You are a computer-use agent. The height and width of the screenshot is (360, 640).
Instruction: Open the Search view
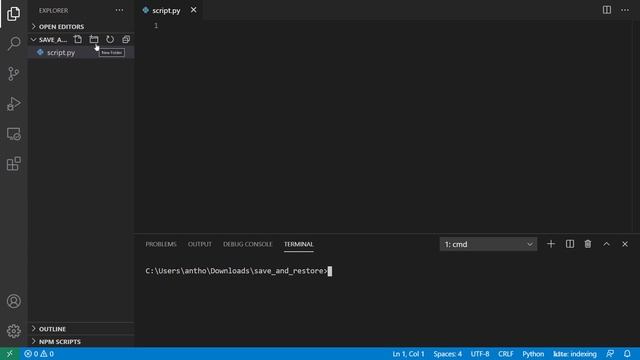[x=13, y=43]
